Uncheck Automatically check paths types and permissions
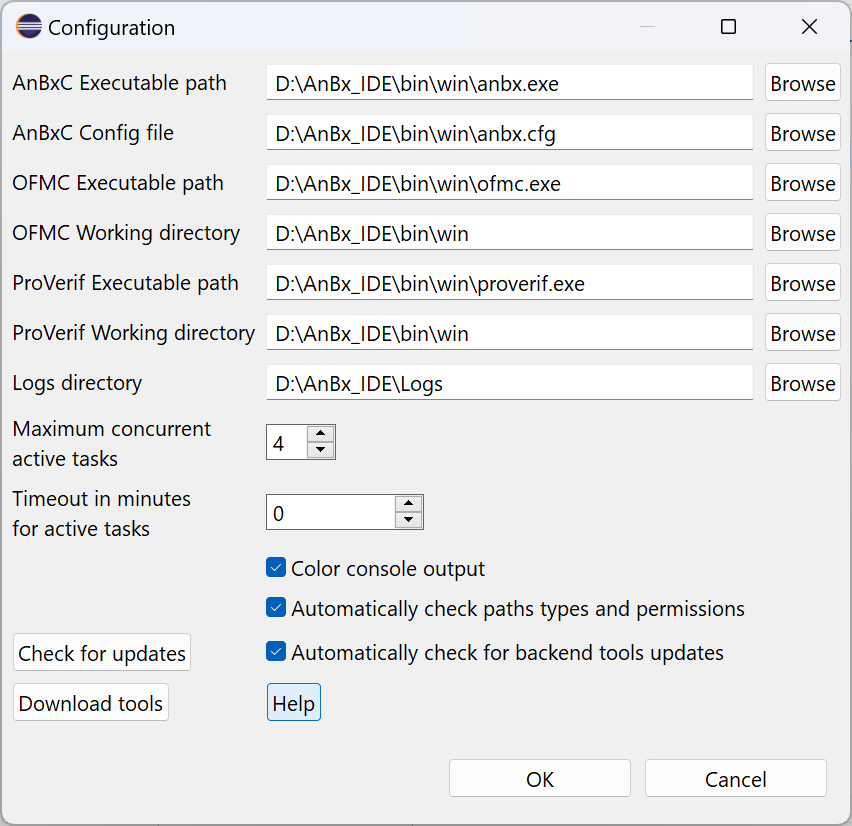The height and width of the screenshot is (826, 852). 277,608
